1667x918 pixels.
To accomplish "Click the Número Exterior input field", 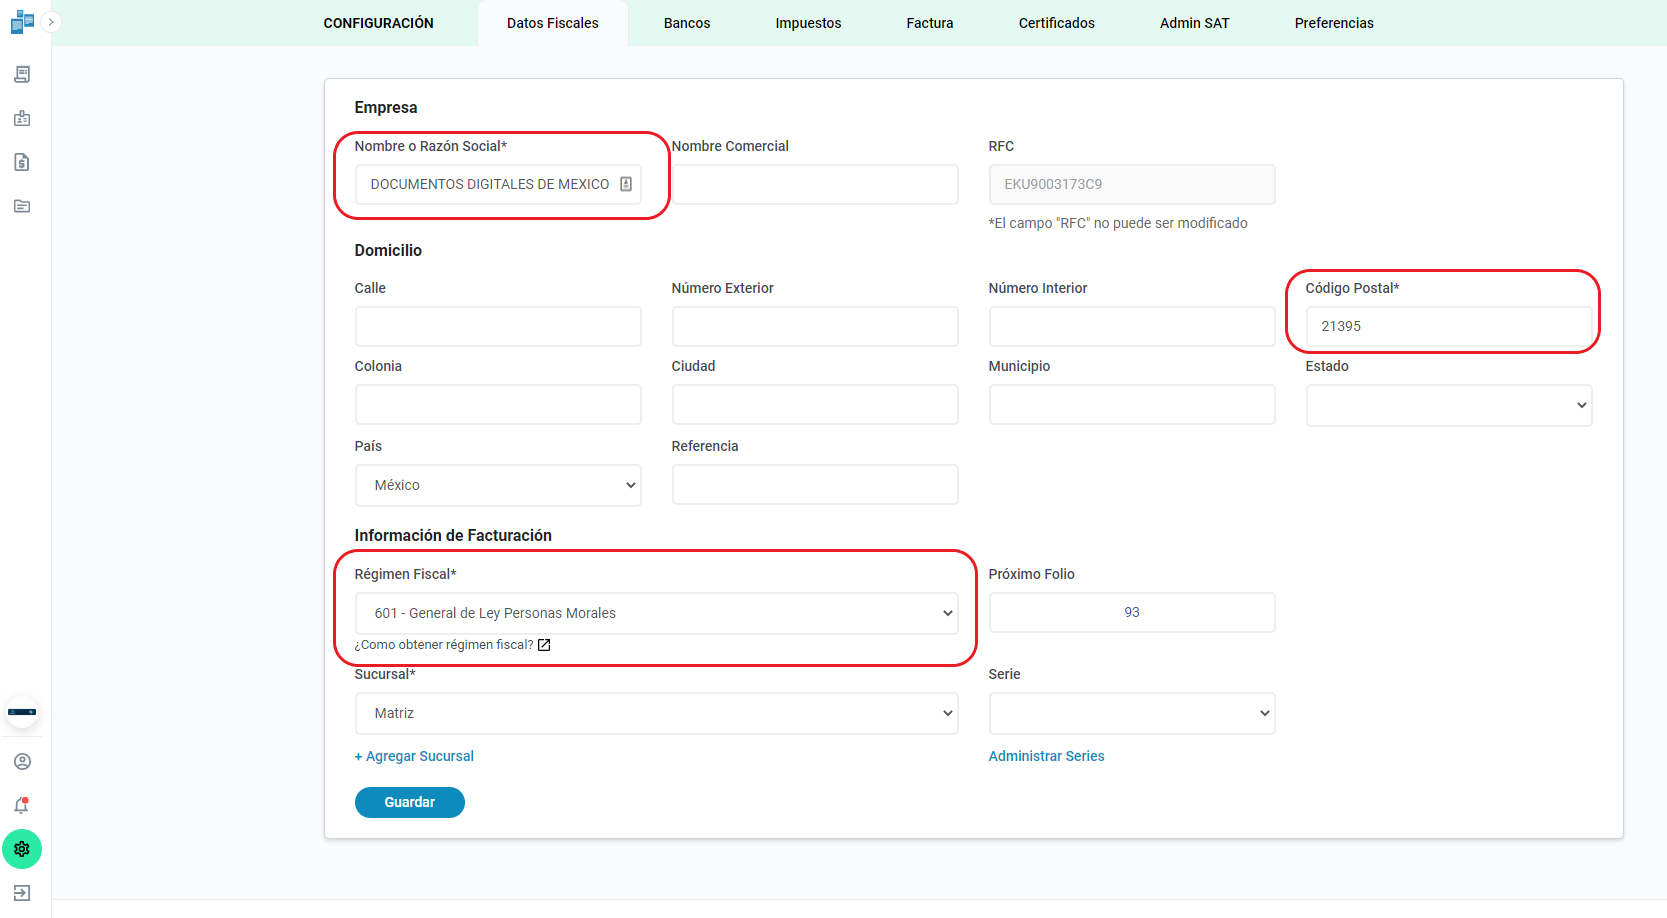I will (815, 326).
